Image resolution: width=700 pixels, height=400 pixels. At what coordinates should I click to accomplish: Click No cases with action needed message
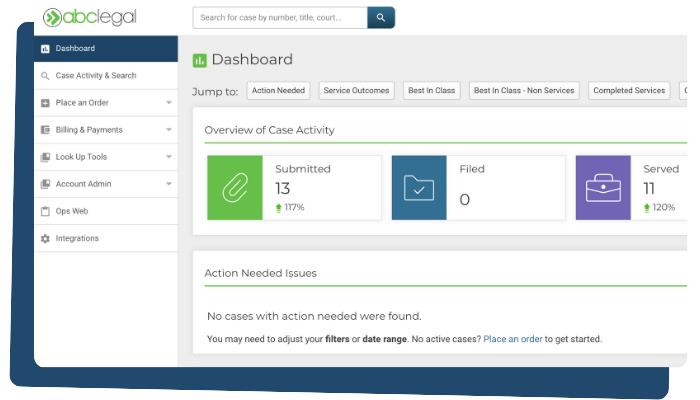click(x=314, y=317)
